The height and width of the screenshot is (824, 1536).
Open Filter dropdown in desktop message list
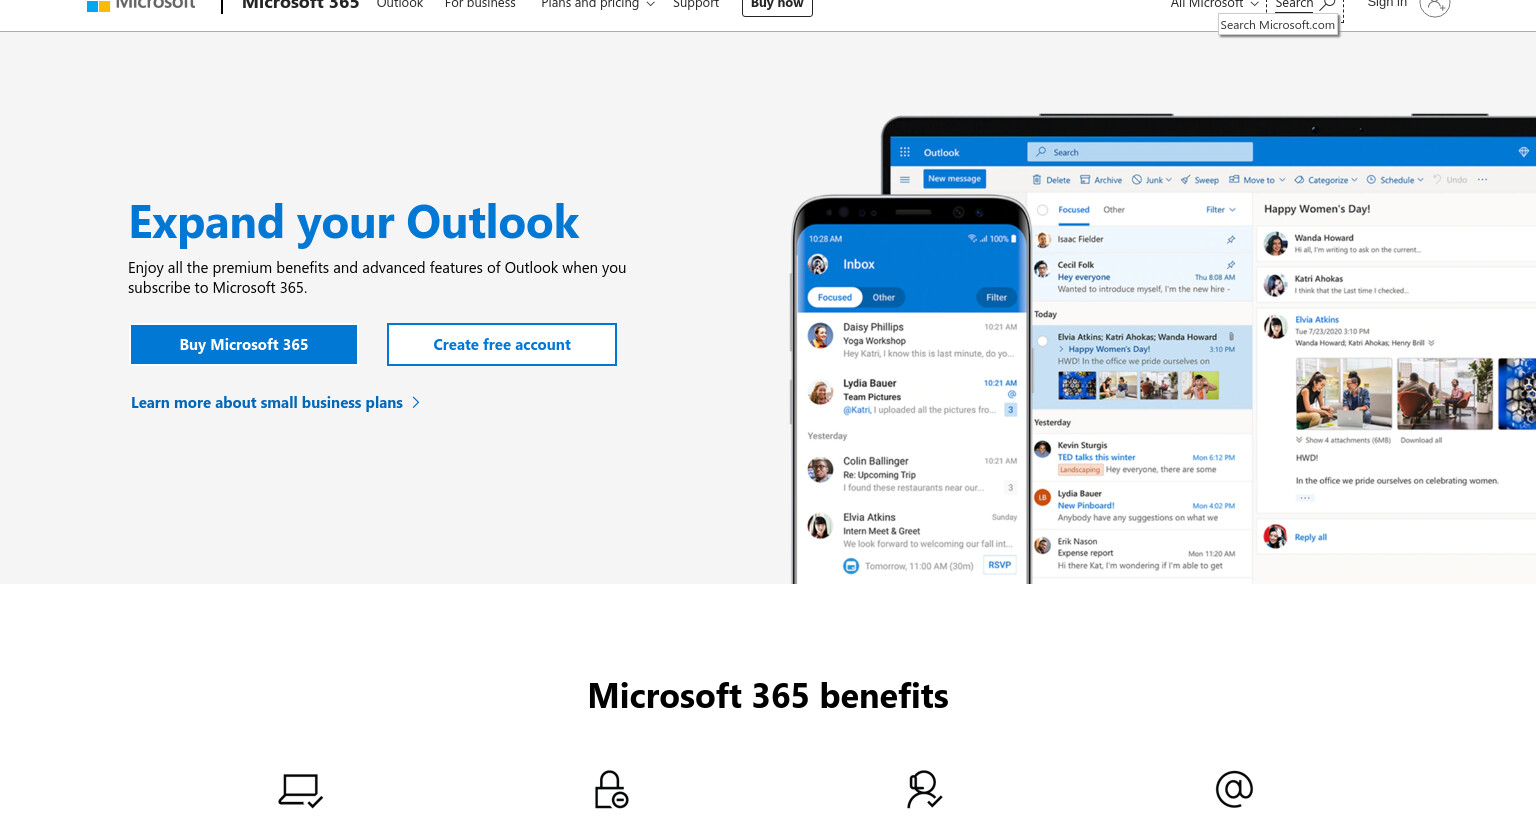1221,210
